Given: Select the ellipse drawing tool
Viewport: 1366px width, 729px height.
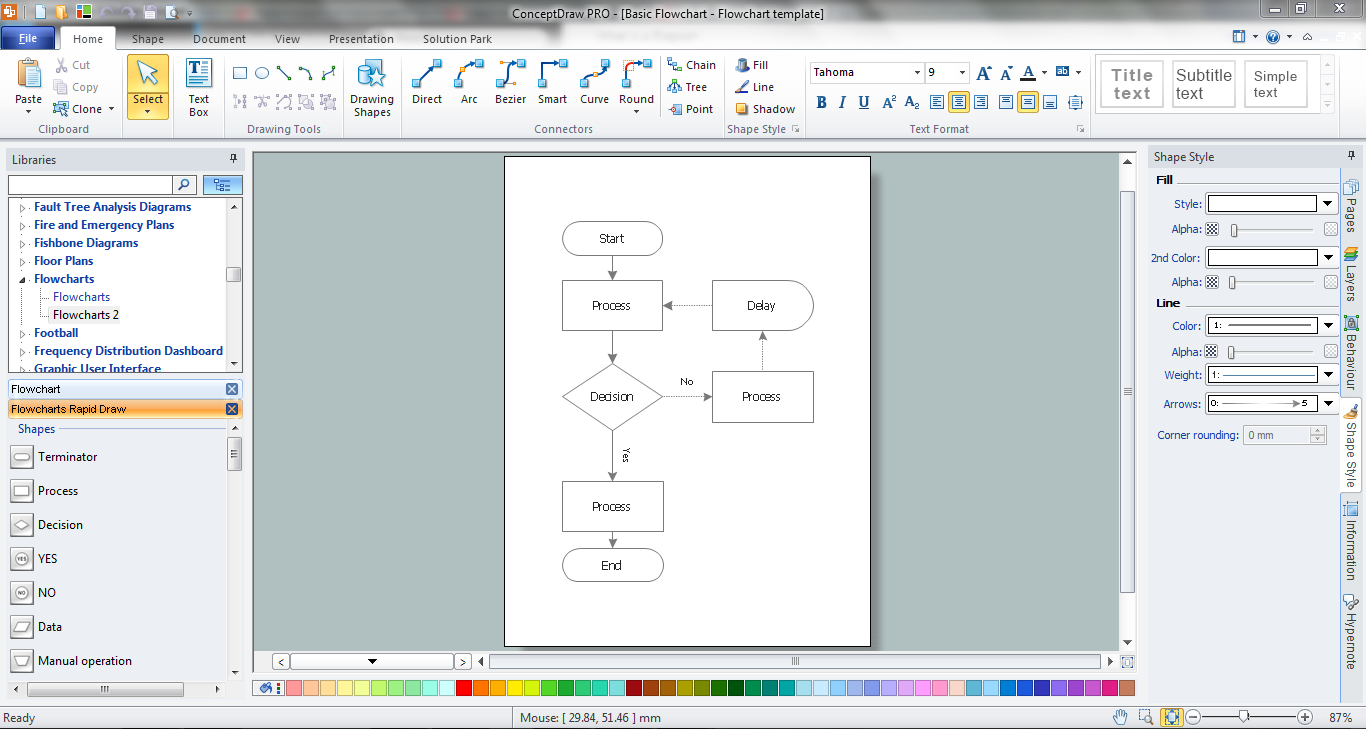Looking at the screenshot, I should click(x=262, y=73).
